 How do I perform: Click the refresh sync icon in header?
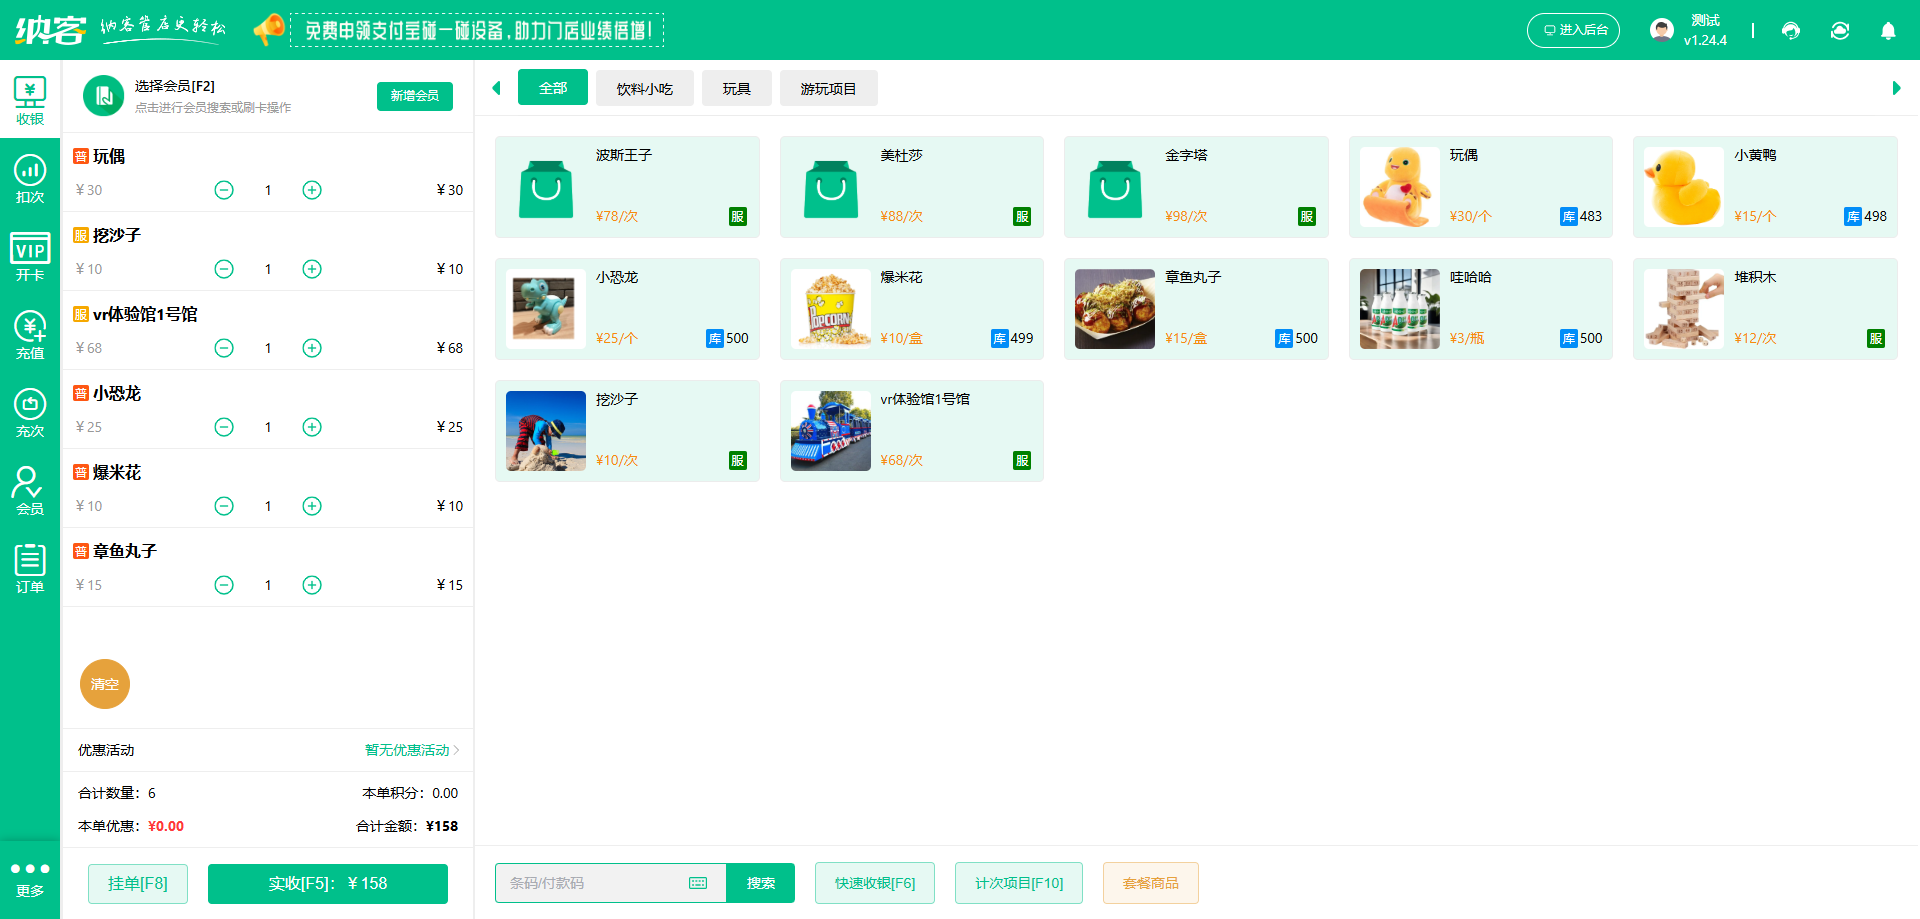click(1840, 31)
